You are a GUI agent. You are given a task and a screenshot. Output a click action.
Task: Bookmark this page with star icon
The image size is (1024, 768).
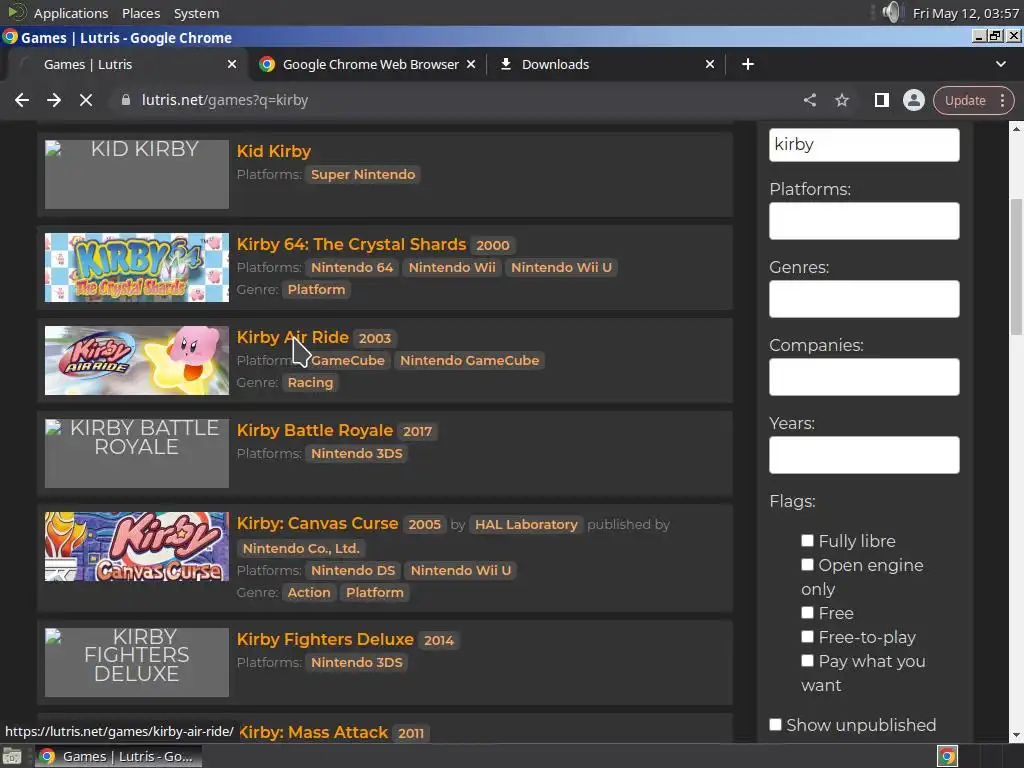[x=842, y=100]
